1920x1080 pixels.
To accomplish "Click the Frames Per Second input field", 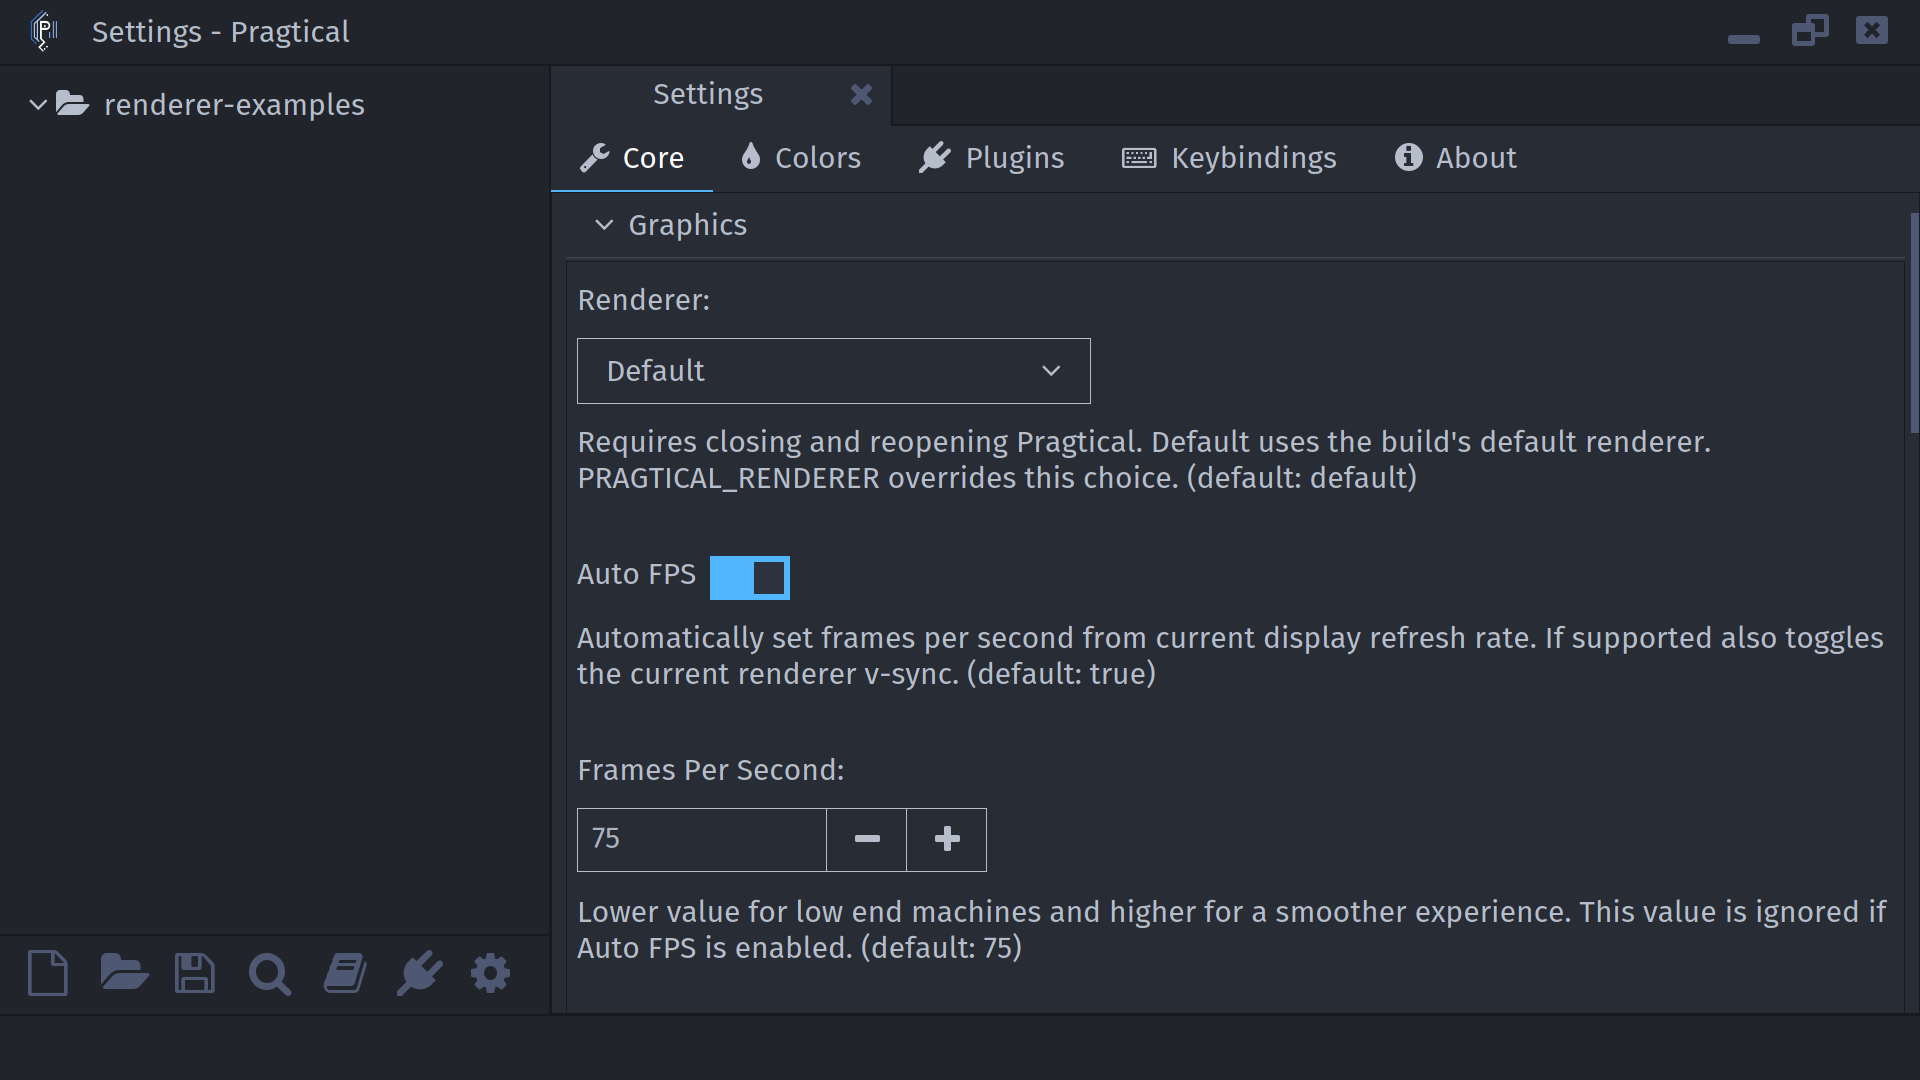I will [x=702, y=840].
